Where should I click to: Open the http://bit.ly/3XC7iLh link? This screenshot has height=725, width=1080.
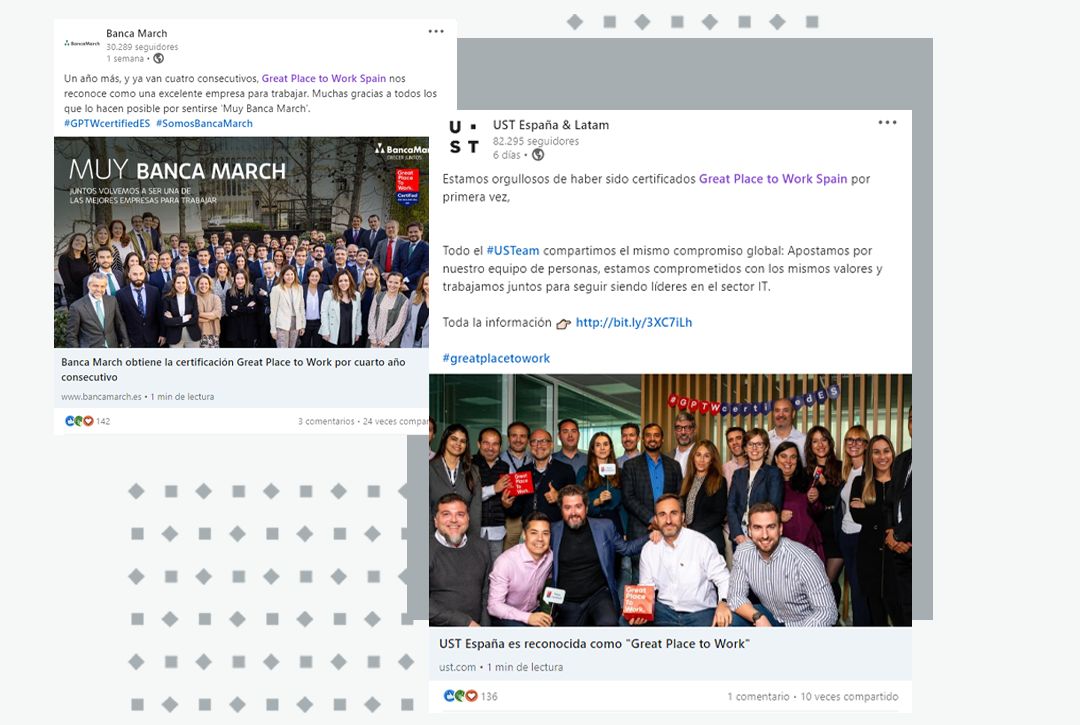[634, 322]
